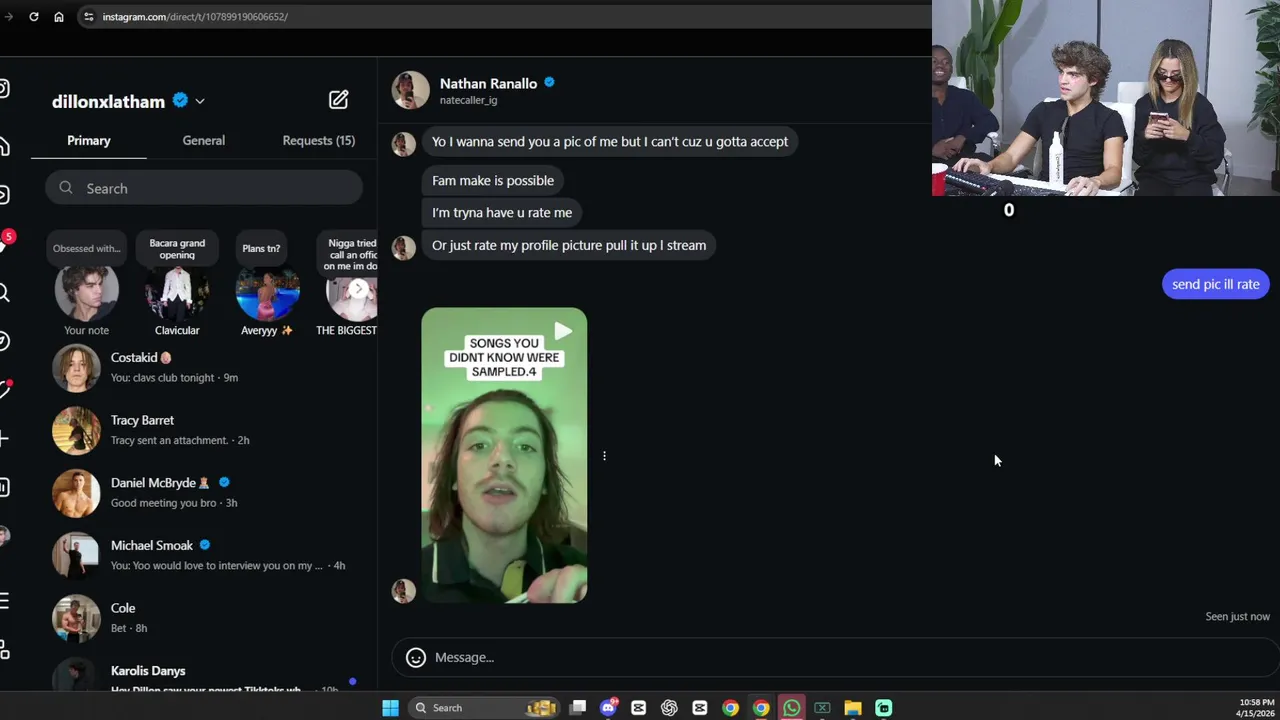Open Discord from the taskbar
The width and height of the screenshot is (1280, 720).
pos(608,708)
